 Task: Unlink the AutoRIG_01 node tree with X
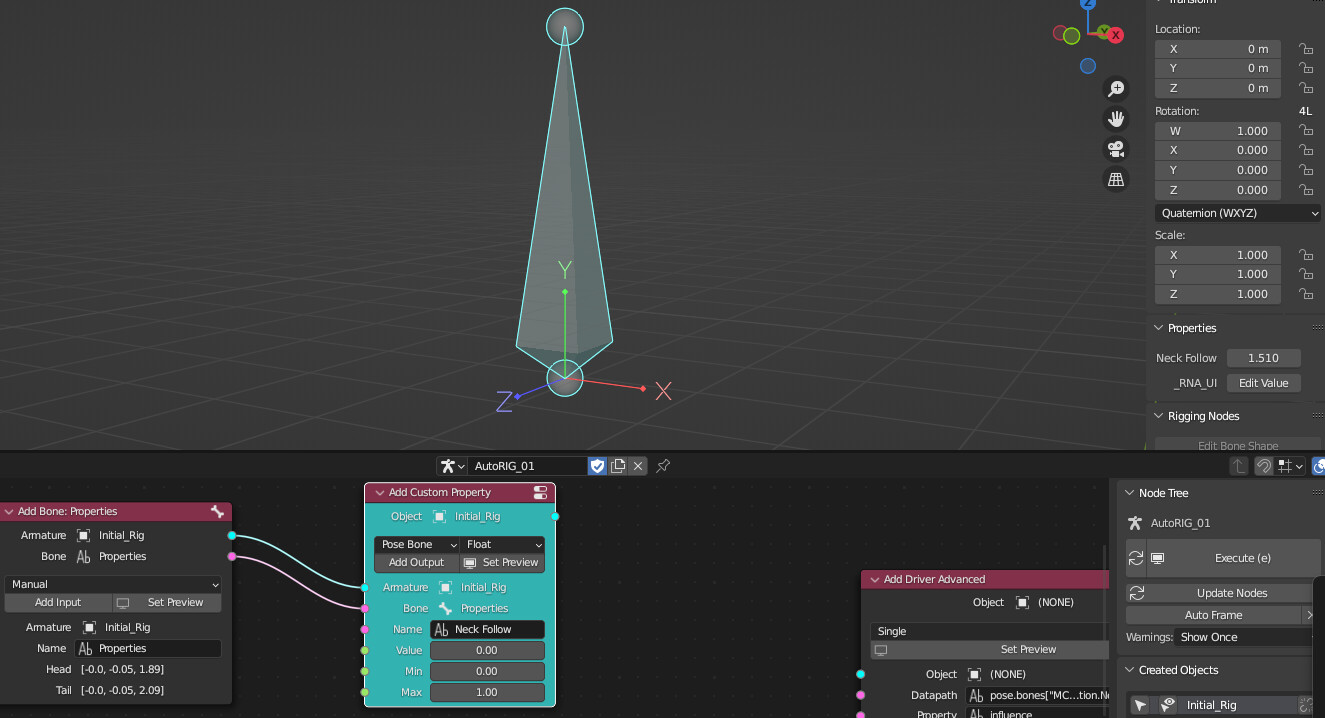coord(638,466)
